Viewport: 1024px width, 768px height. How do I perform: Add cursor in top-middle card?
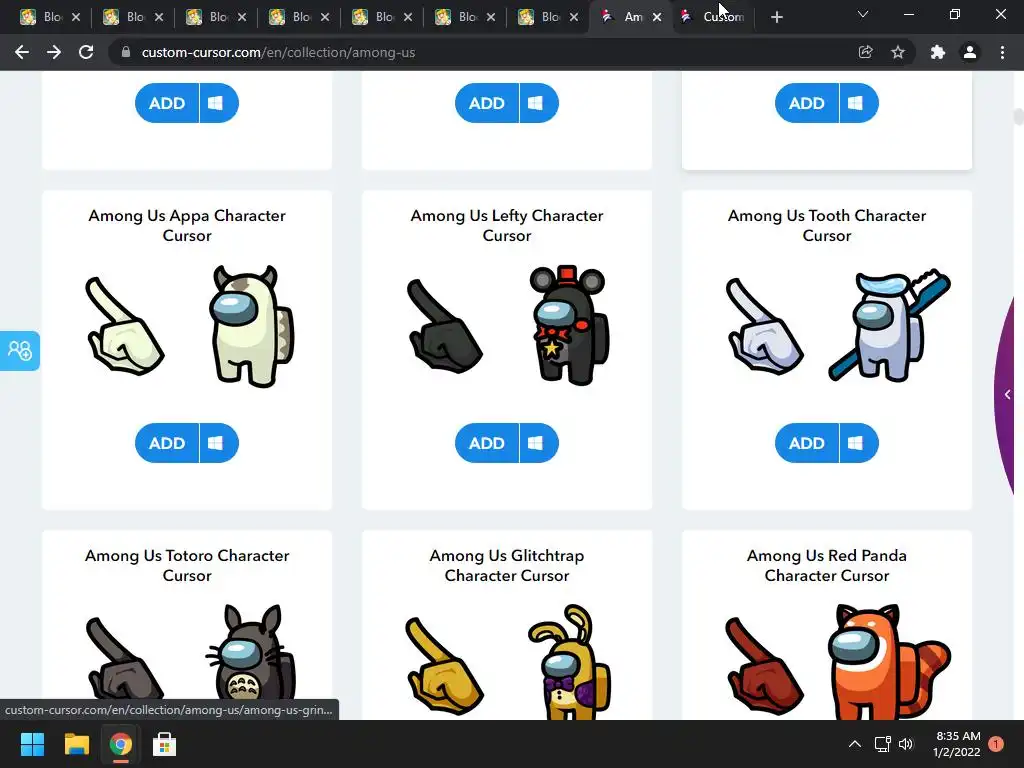[x=487, y=103]
